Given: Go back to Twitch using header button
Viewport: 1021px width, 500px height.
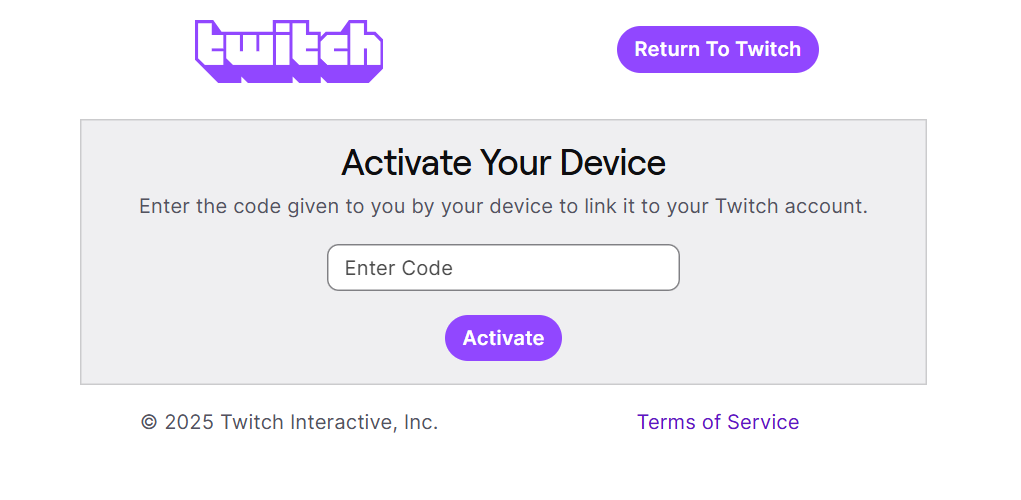Looking at the screenshot, I should [717, 49].
